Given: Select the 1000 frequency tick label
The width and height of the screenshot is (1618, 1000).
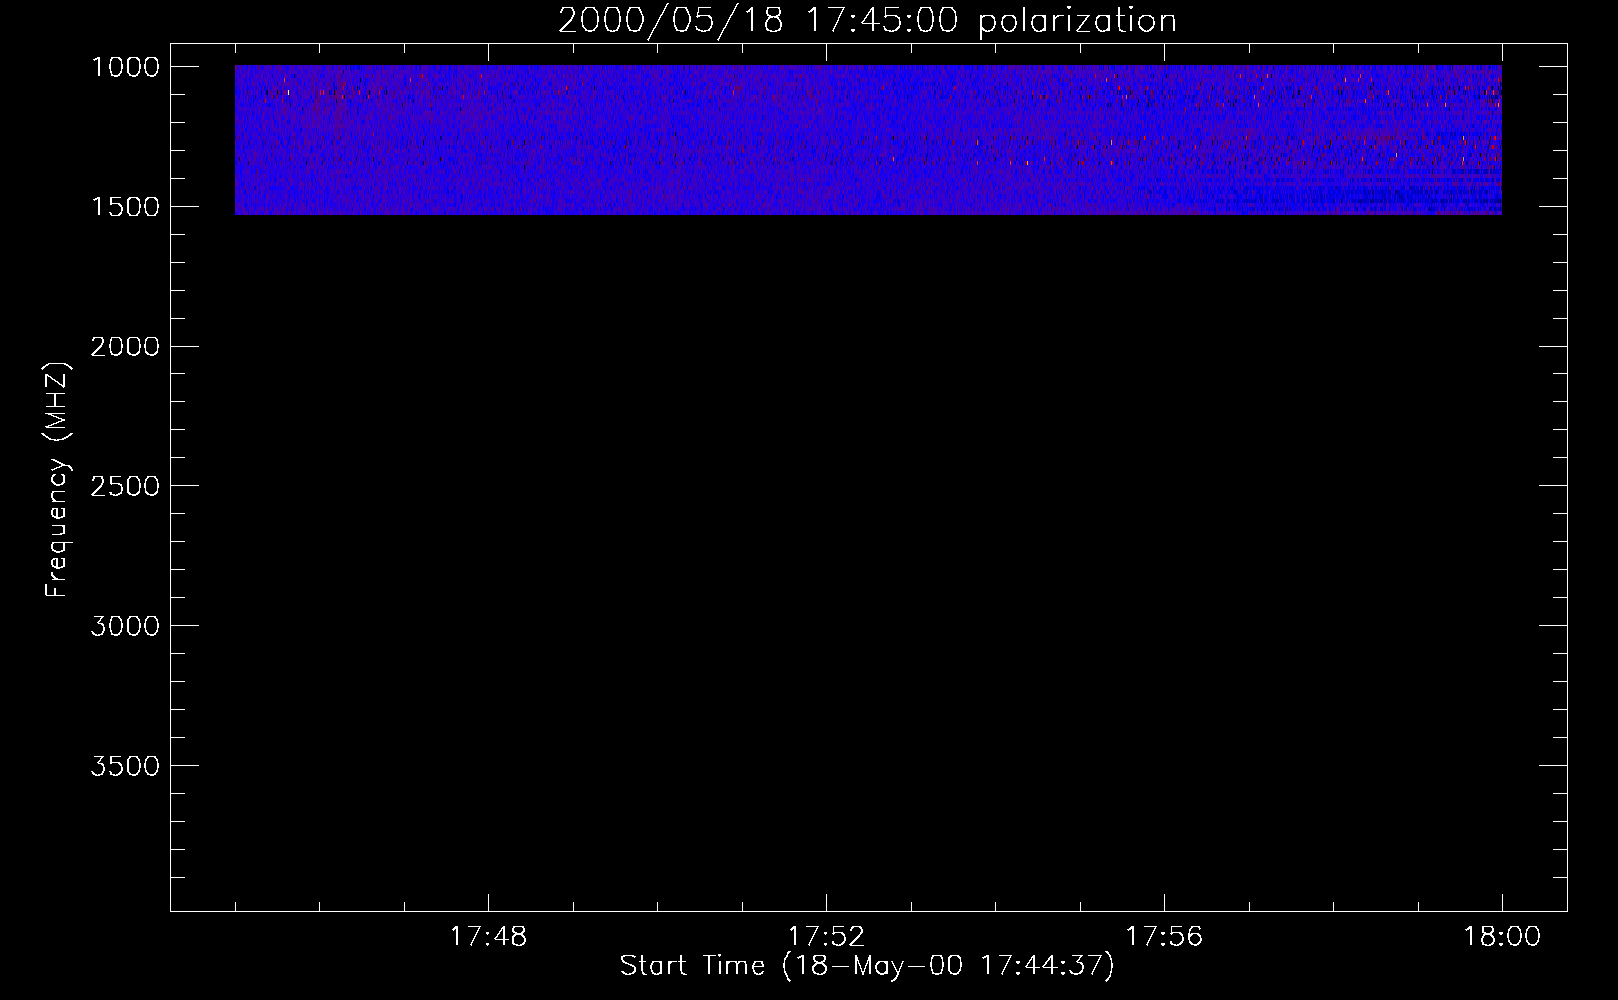Looking at the screenshot, I should (125, 67).
